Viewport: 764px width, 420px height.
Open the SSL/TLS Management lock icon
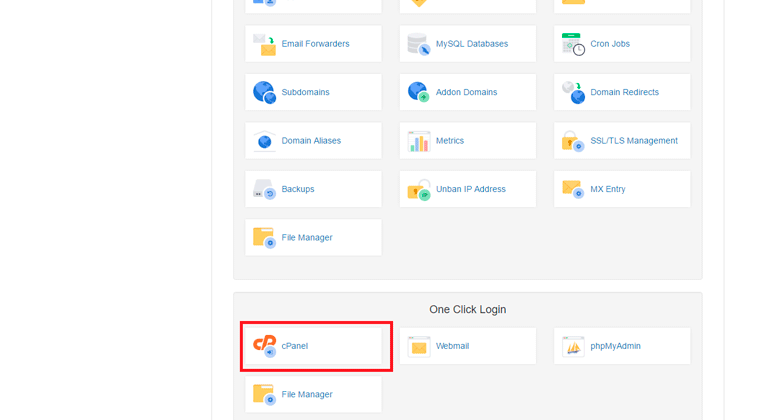(573, 141)
